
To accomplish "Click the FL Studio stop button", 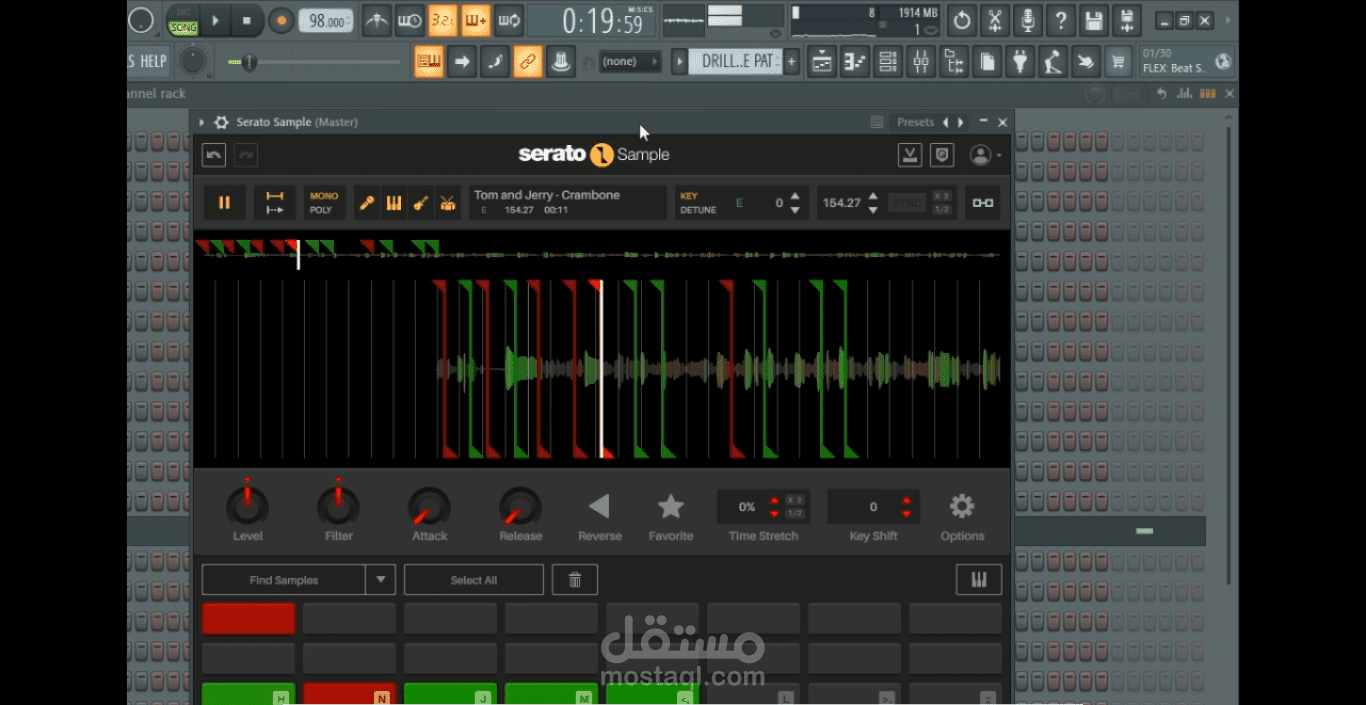I will pyautogui.click(x=247, y=20).
